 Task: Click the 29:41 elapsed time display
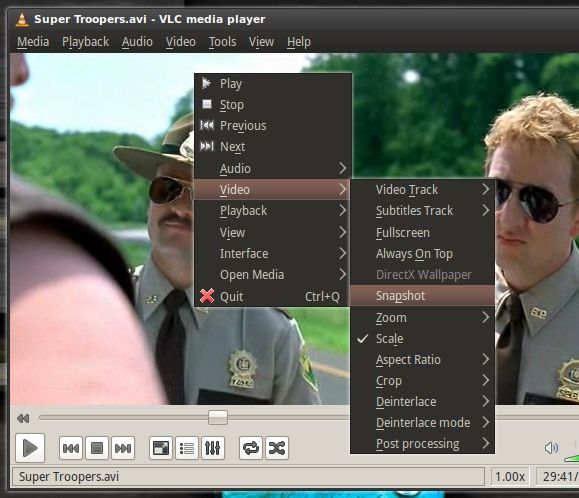[x=557, y=477]
